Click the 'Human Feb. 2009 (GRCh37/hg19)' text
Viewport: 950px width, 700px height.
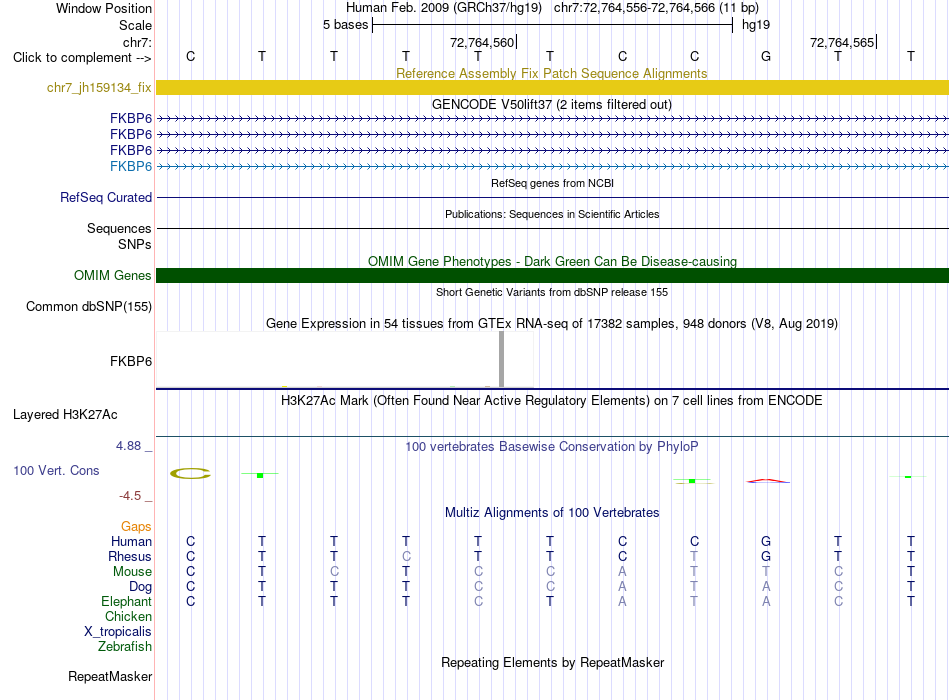coord(443,8)
